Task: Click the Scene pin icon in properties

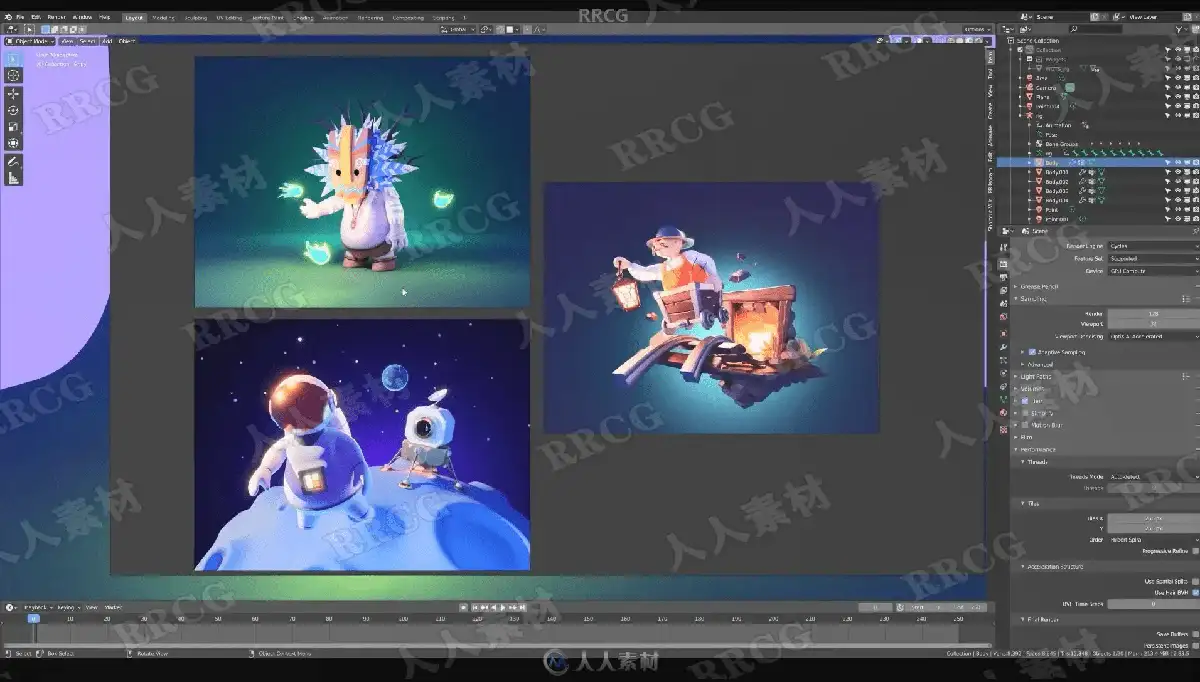Action: click(x=1196, y=232)
